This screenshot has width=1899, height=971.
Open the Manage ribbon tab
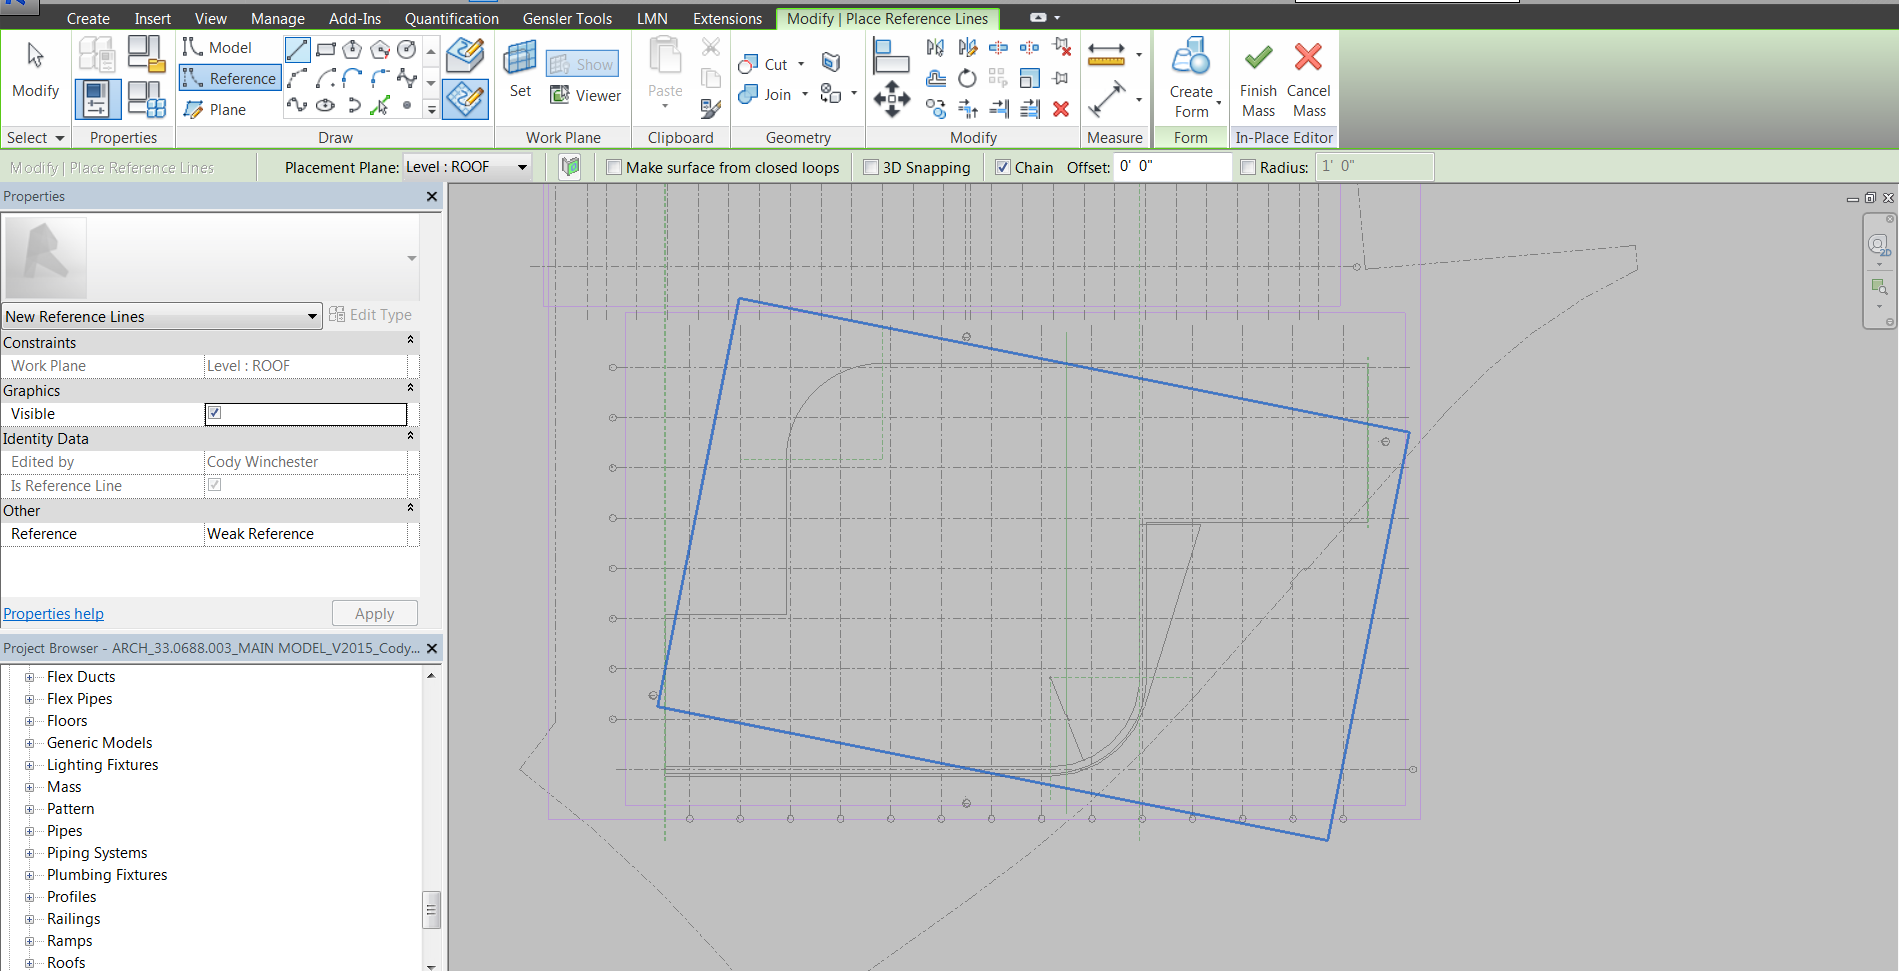pos(277,18)
